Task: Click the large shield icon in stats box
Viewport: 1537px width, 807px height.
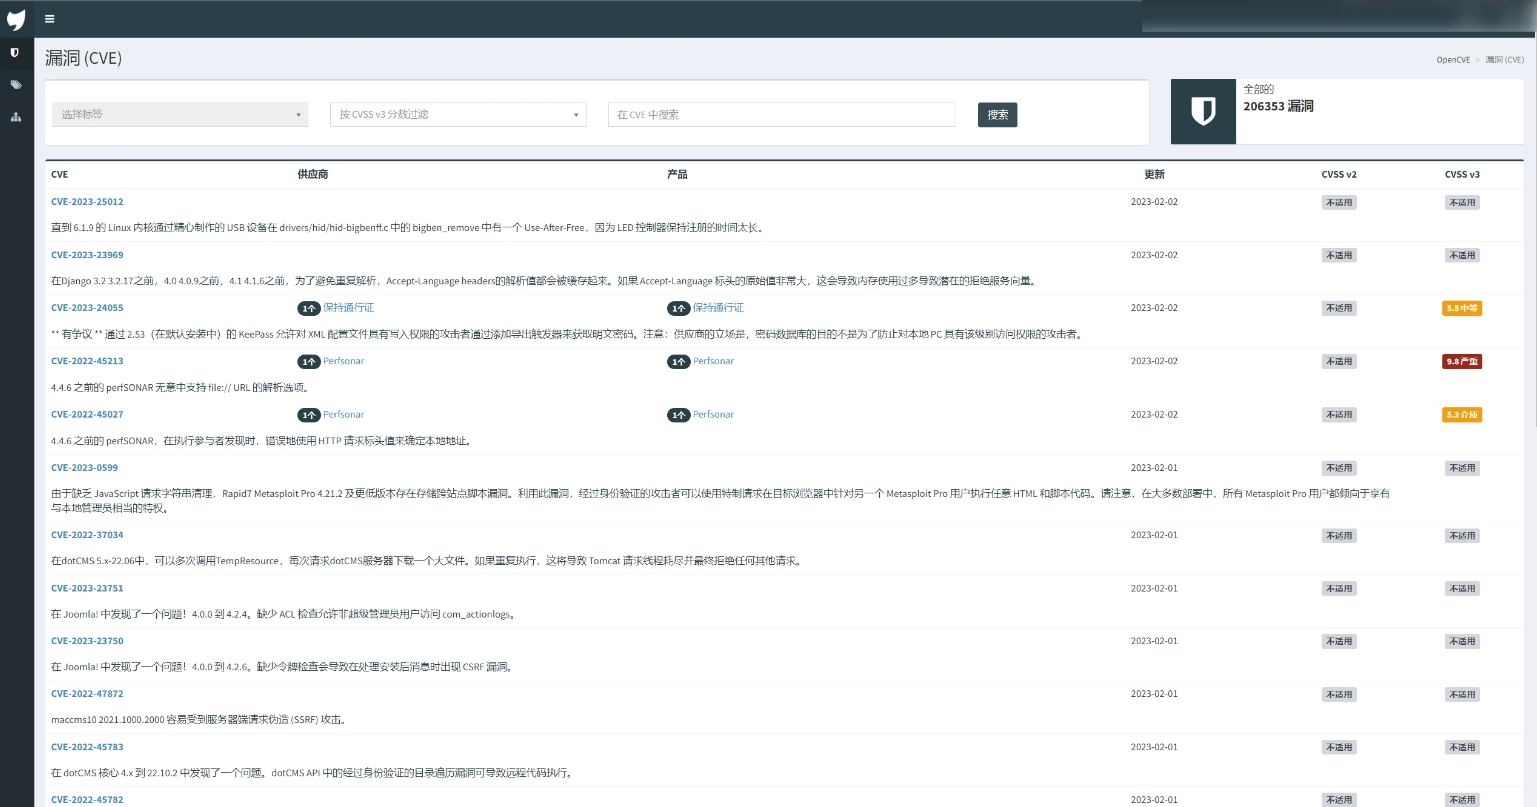Action: pyautogui.click(x=1203, y=111)
